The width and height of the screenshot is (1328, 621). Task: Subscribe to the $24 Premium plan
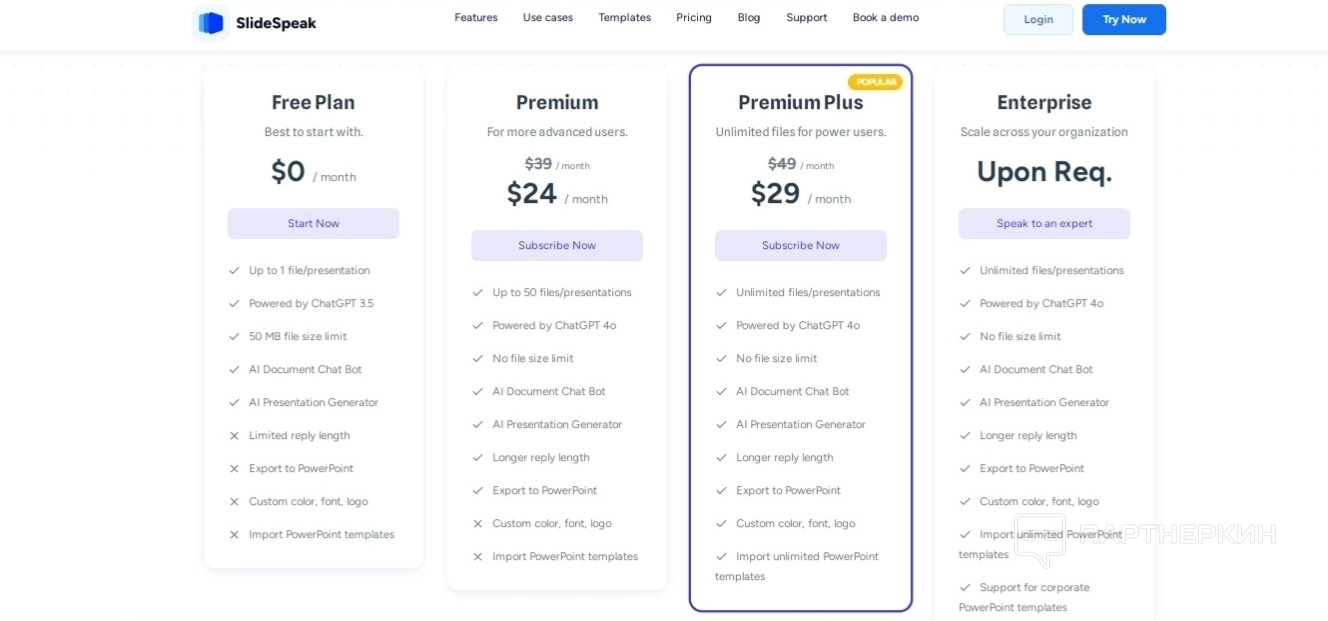pos(557,246)
